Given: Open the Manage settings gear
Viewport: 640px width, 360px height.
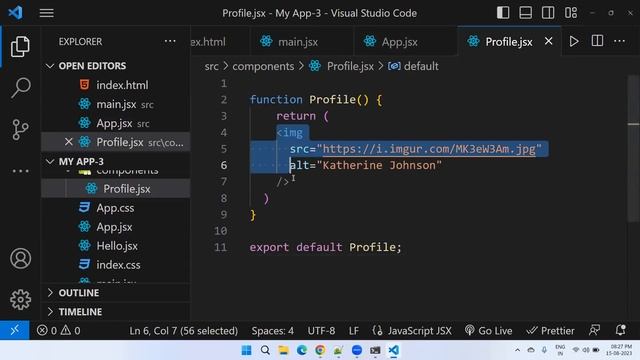Looking at the screenshot, I should point(20,300).
